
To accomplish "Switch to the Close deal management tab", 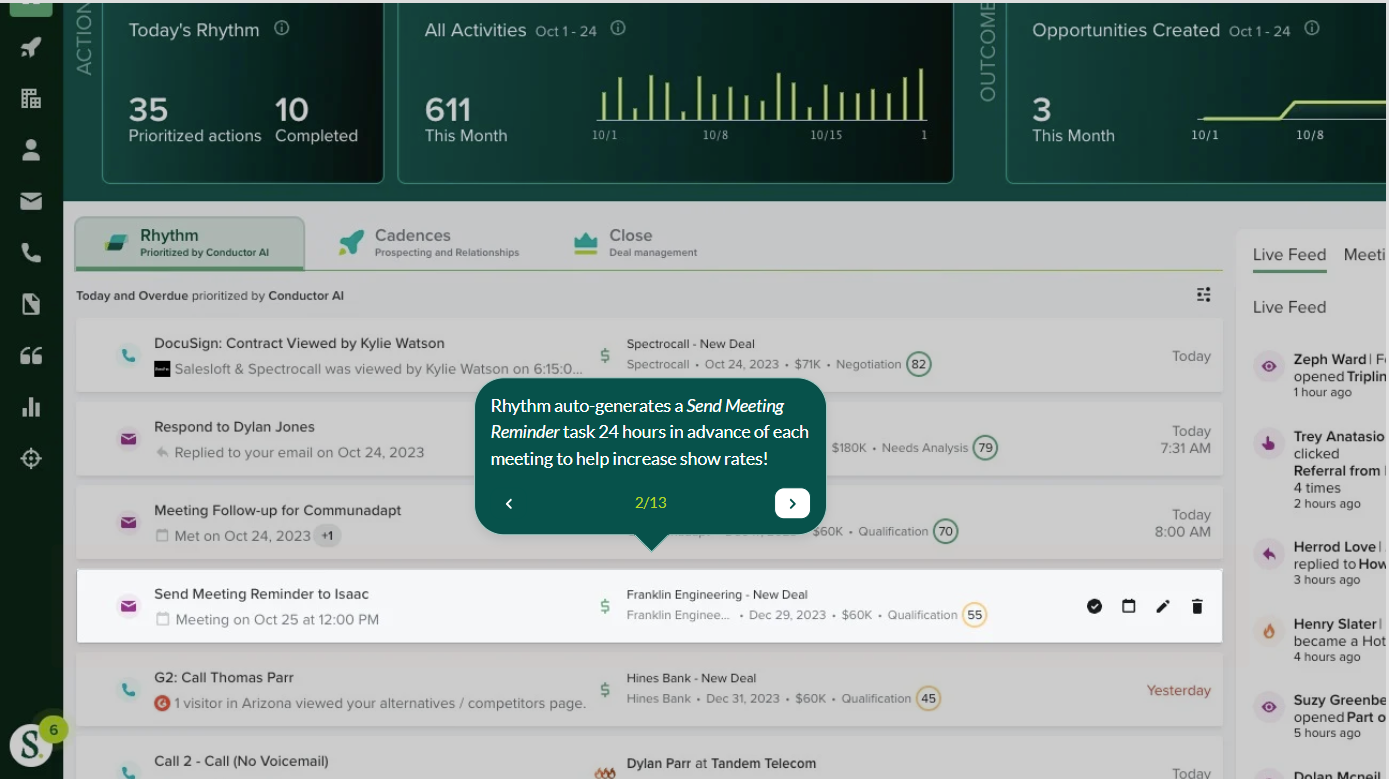I will point(635,243).
